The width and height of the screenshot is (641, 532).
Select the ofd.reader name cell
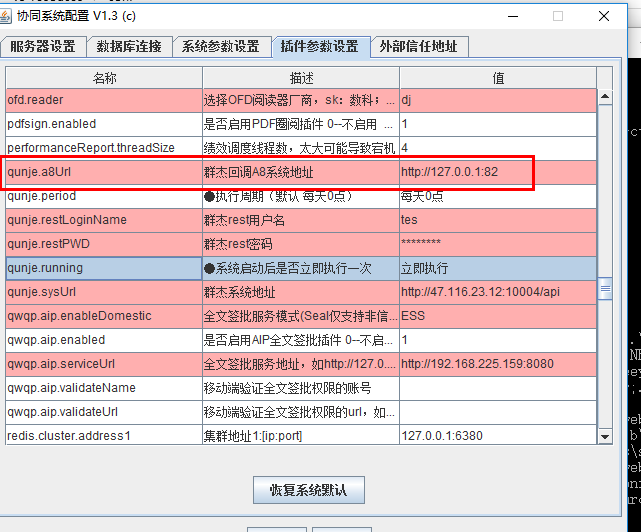tap(104, 100)
